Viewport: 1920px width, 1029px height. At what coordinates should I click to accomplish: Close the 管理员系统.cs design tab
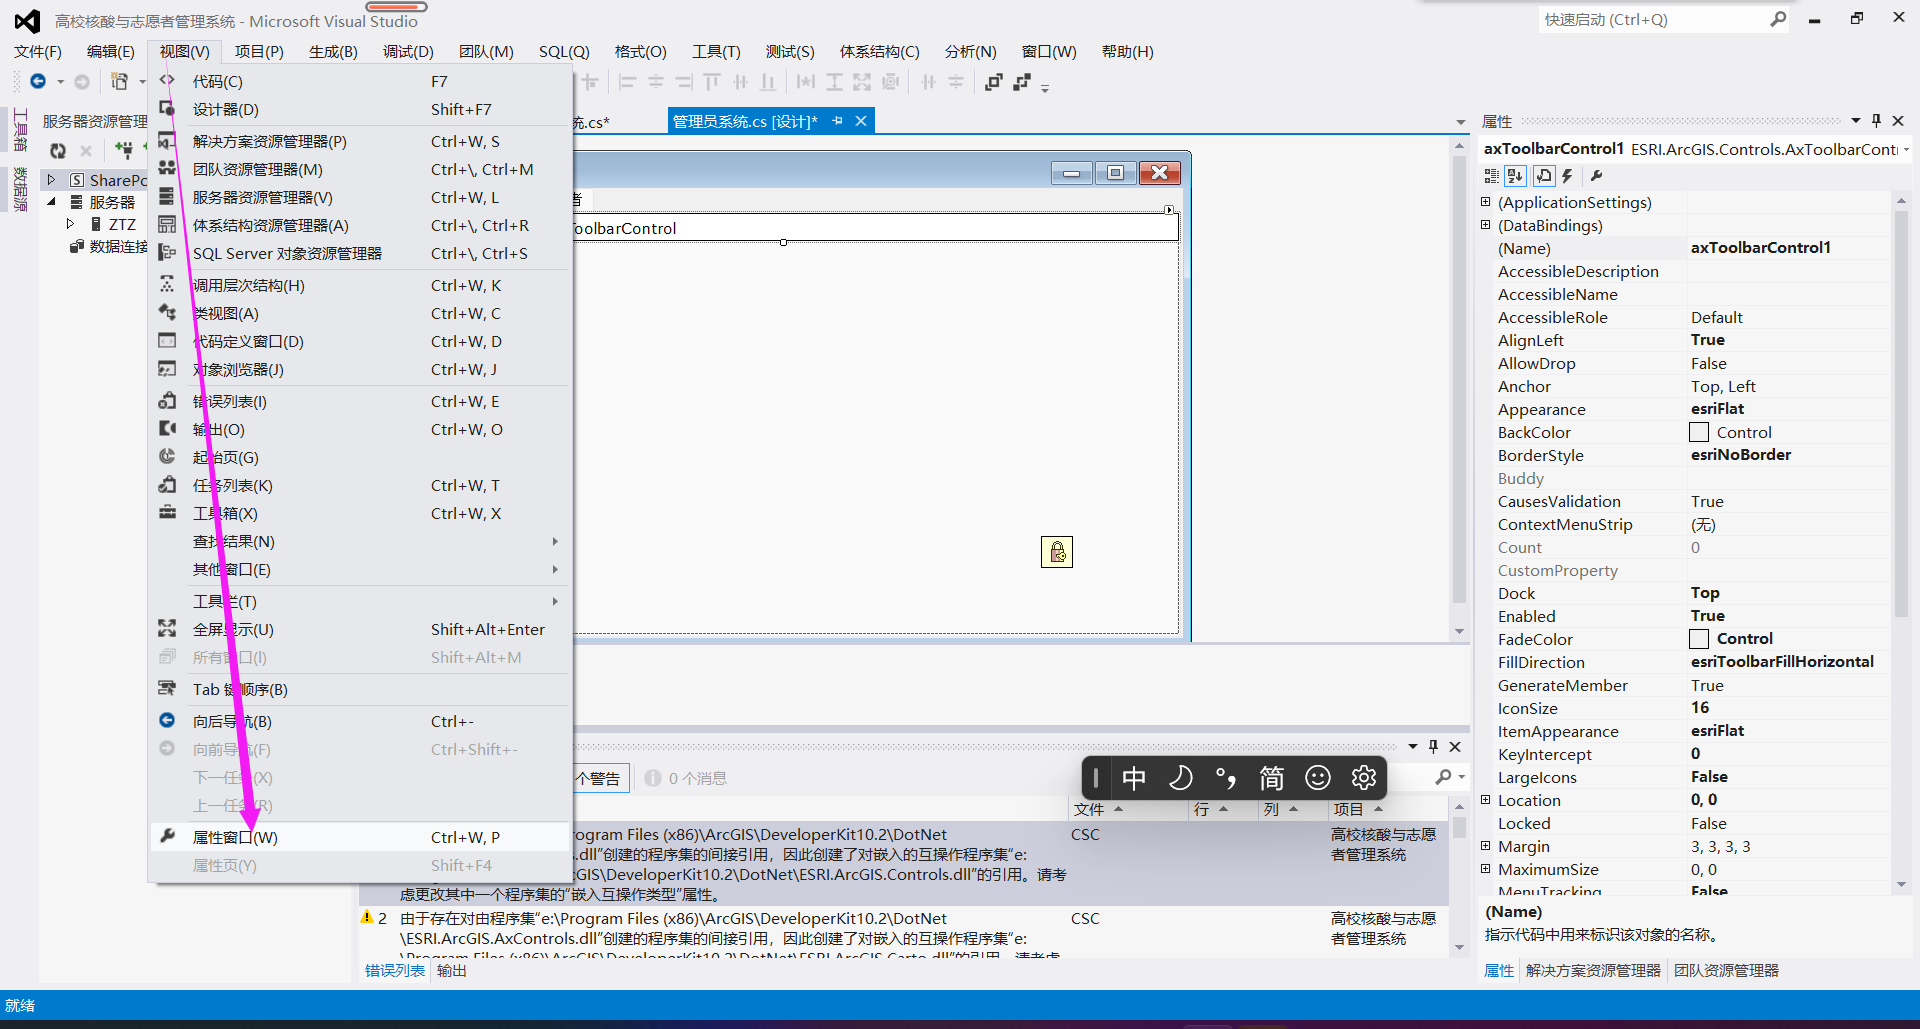tap(861, 121)
